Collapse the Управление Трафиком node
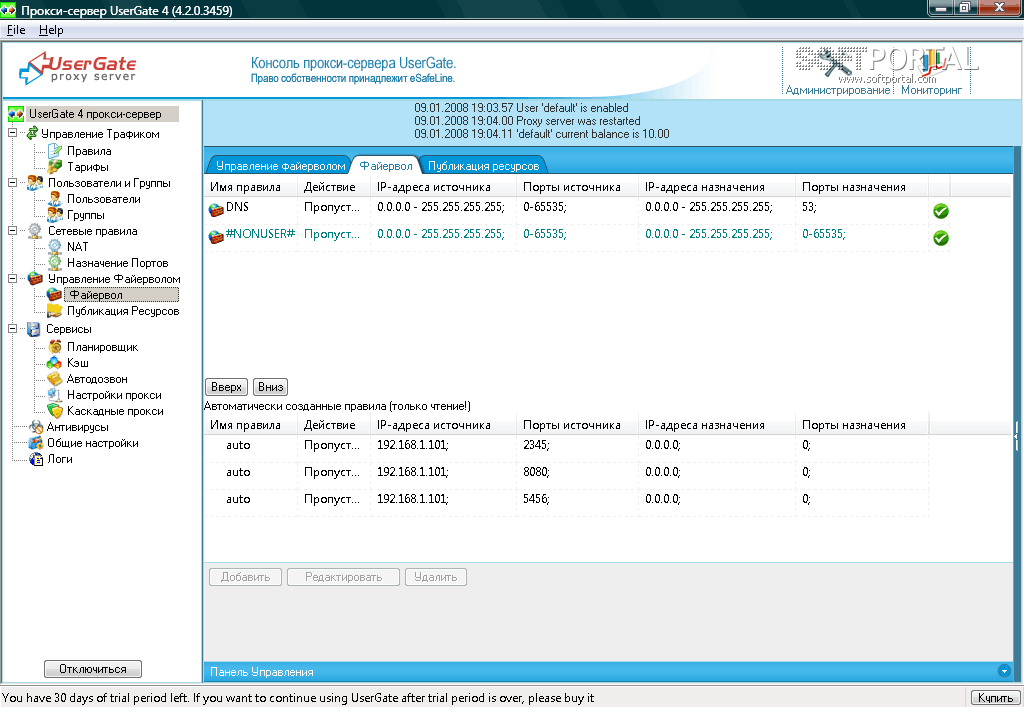Image resolution: width=1024 pixels, height=708 pixels. tap(12, 133)
